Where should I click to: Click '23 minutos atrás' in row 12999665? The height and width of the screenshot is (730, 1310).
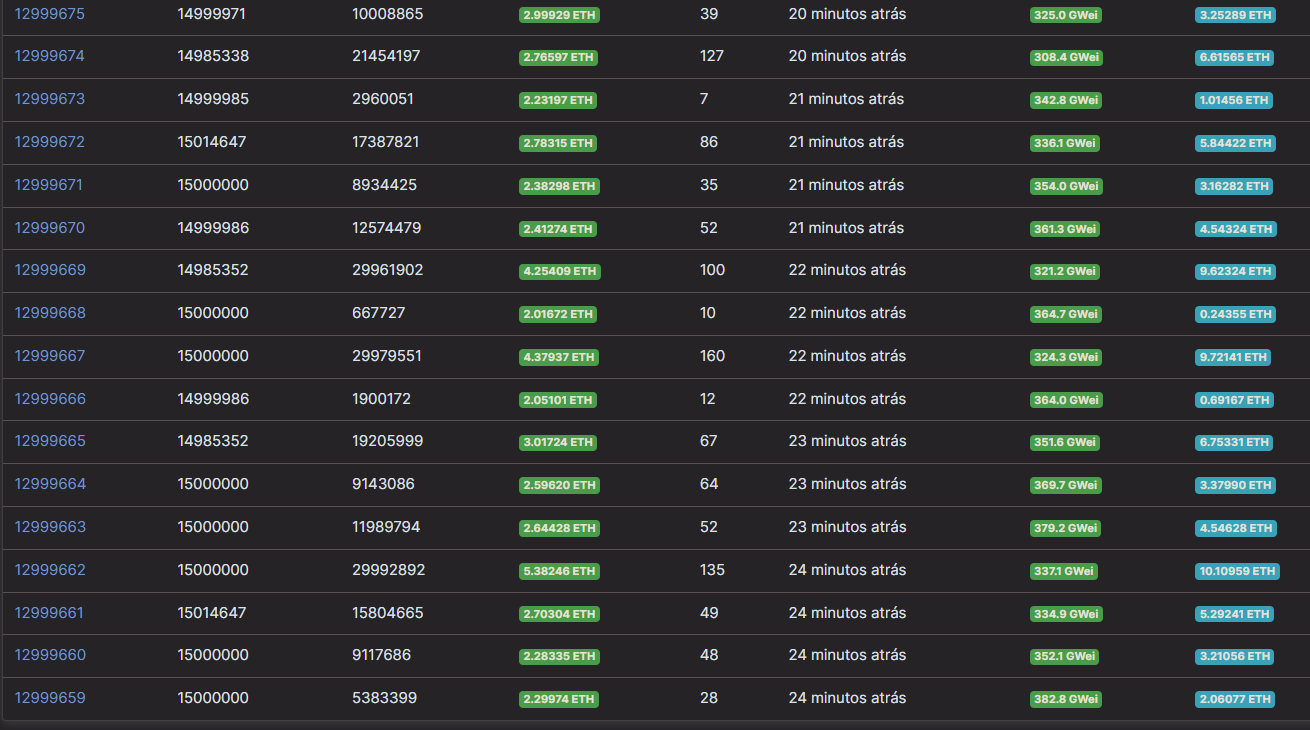[x=848, y=441]
